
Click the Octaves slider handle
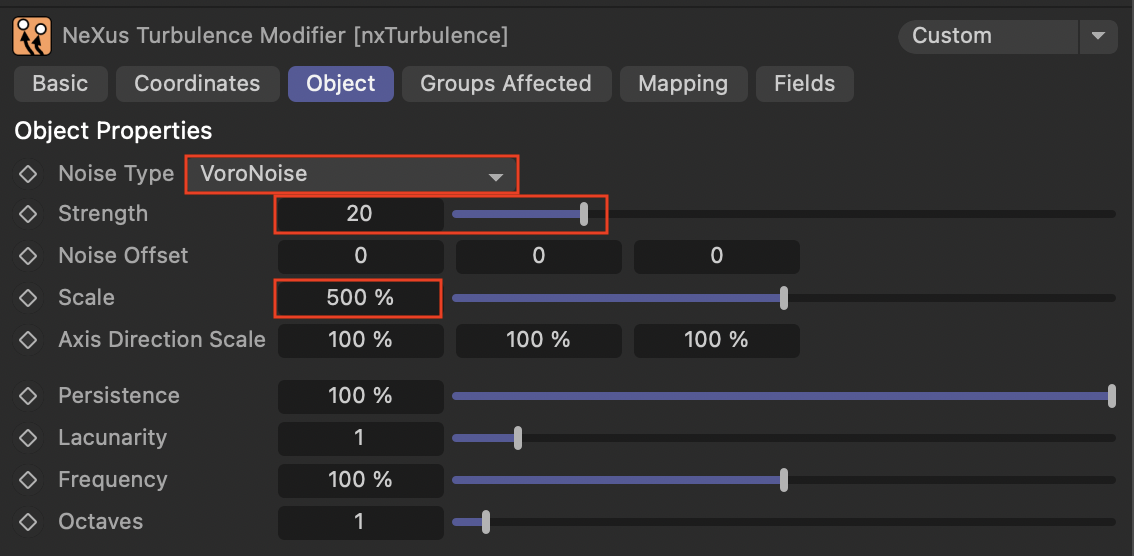486,522
